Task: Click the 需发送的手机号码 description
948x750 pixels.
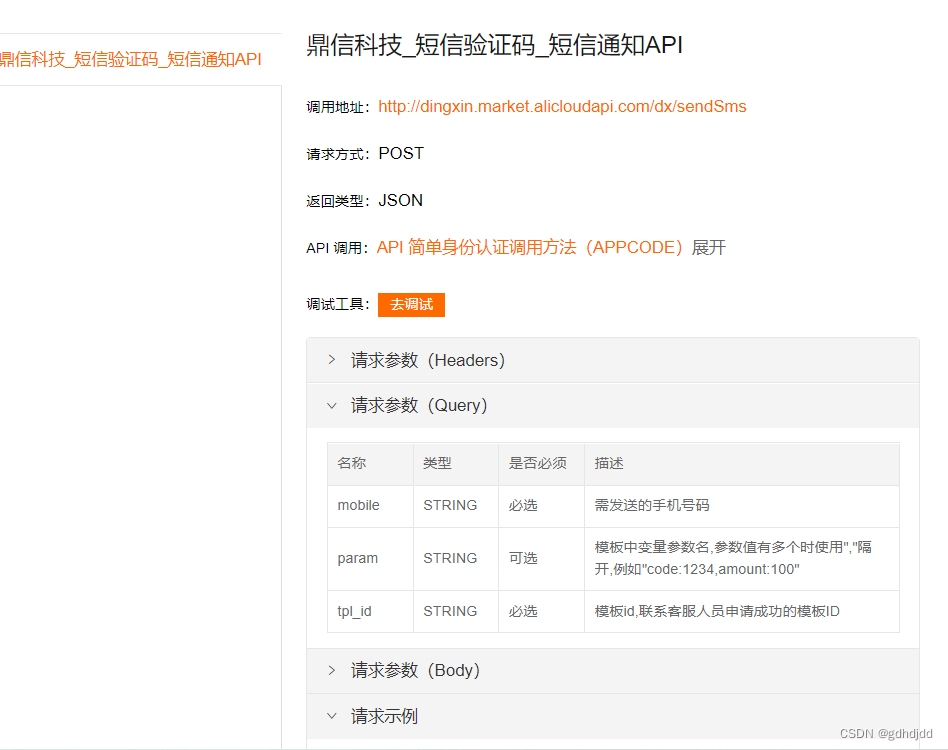Action: [652, 505]
